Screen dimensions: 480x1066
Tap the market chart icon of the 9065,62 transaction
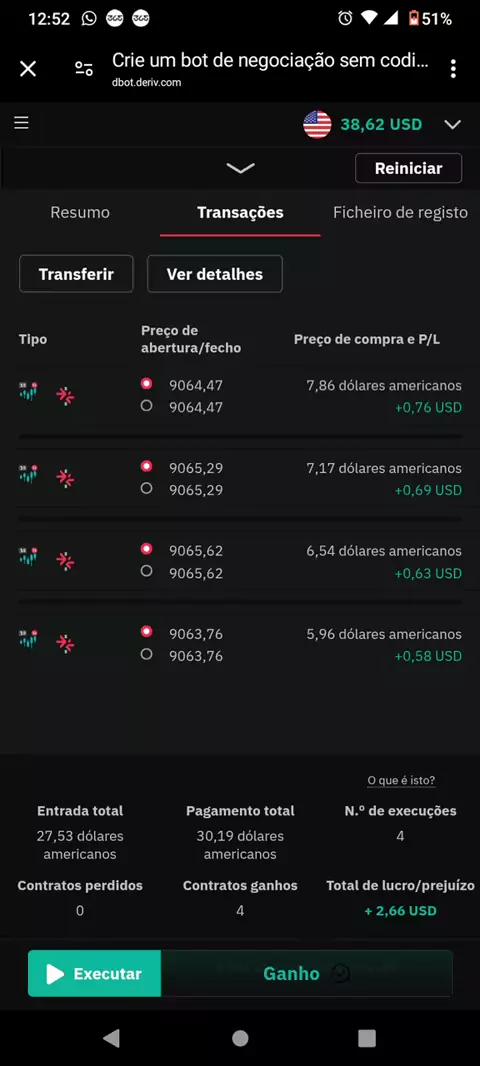(x=29, y=557)
